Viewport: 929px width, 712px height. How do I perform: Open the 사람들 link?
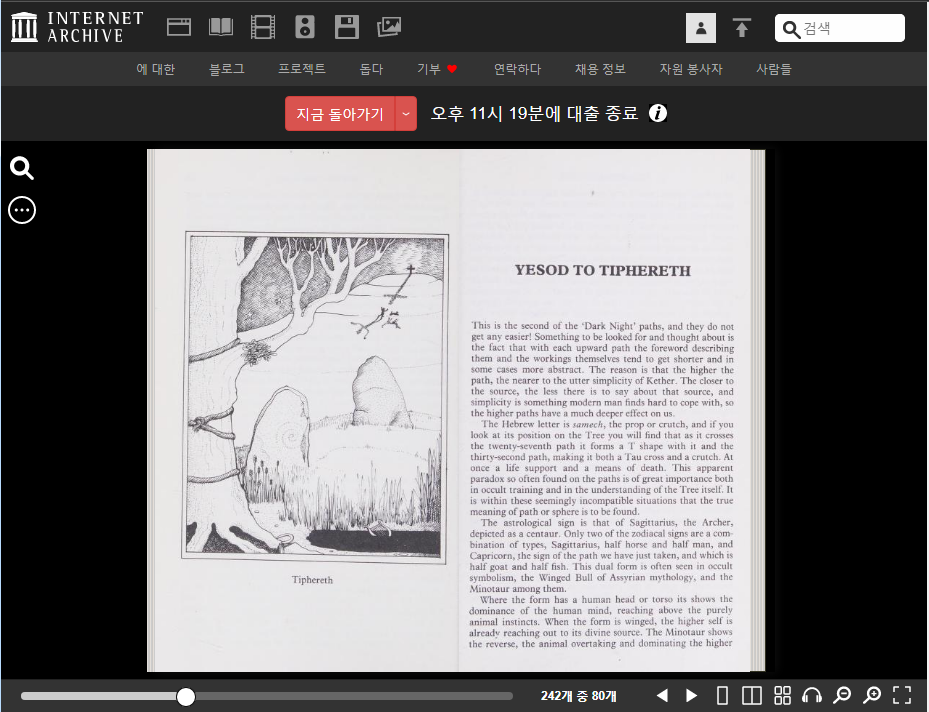[774, 69]
